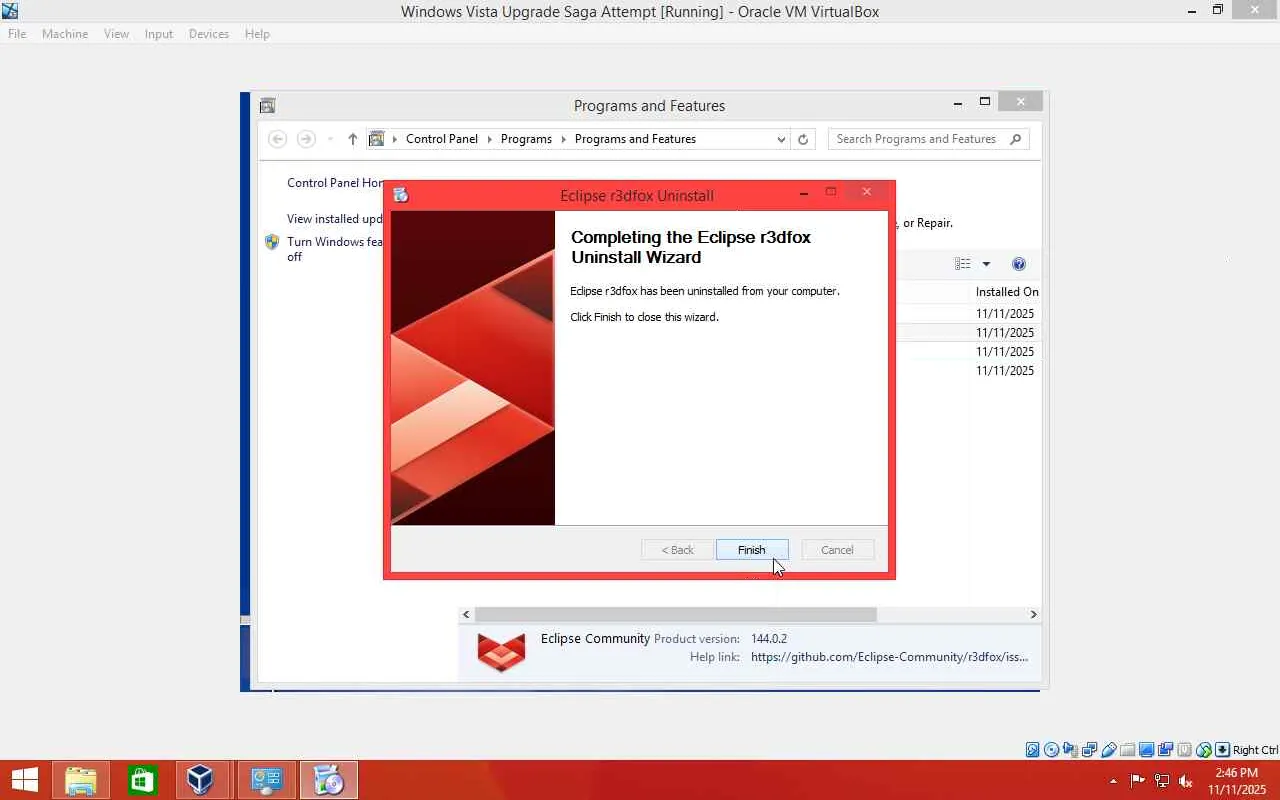Screen dimensions: 1280x800
Task: Open the VirtualBox Help menu
Action: (x=257, y=34)
